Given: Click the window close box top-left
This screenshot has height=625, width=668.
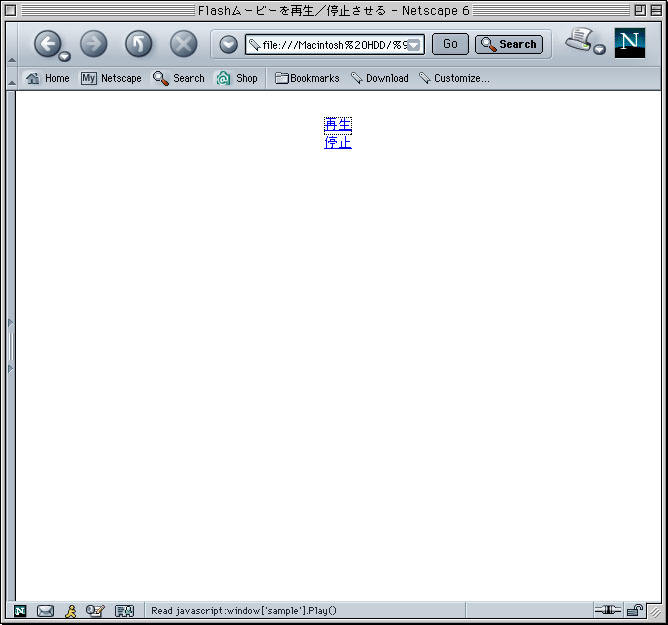Looking at the screenshot, I should [x=11, y=10].
